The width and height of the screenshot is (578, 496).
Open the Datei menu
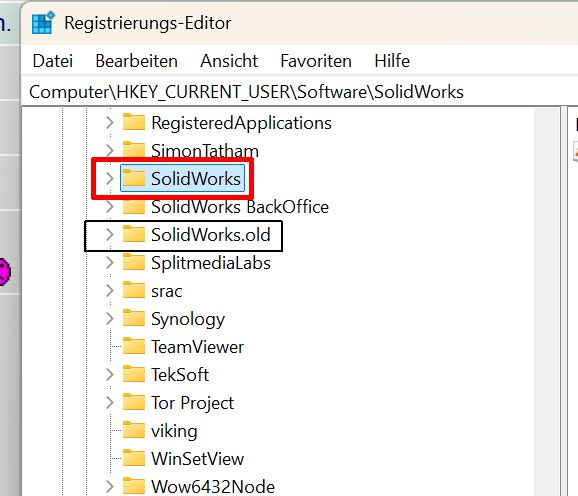pos(53,61)
